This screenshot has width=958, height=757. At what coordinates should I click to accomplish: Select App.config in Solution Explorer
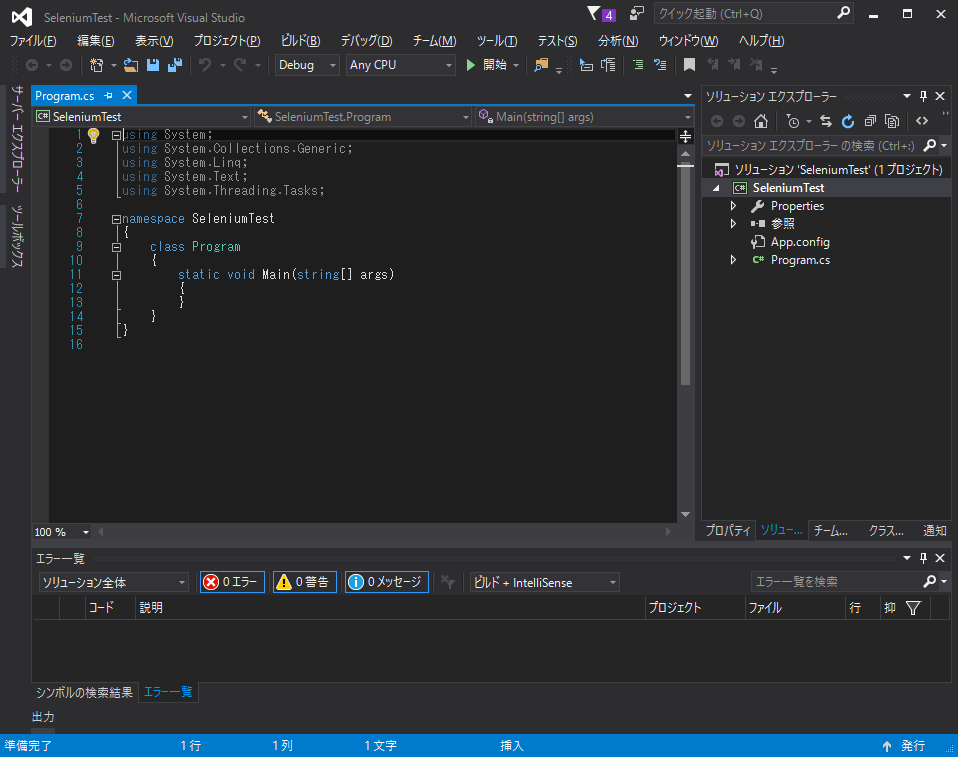800,242
